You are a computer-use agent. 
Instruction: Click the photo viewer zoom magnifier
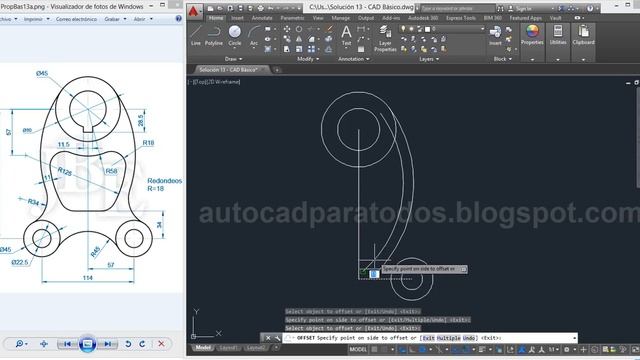[x=19, y=344]
